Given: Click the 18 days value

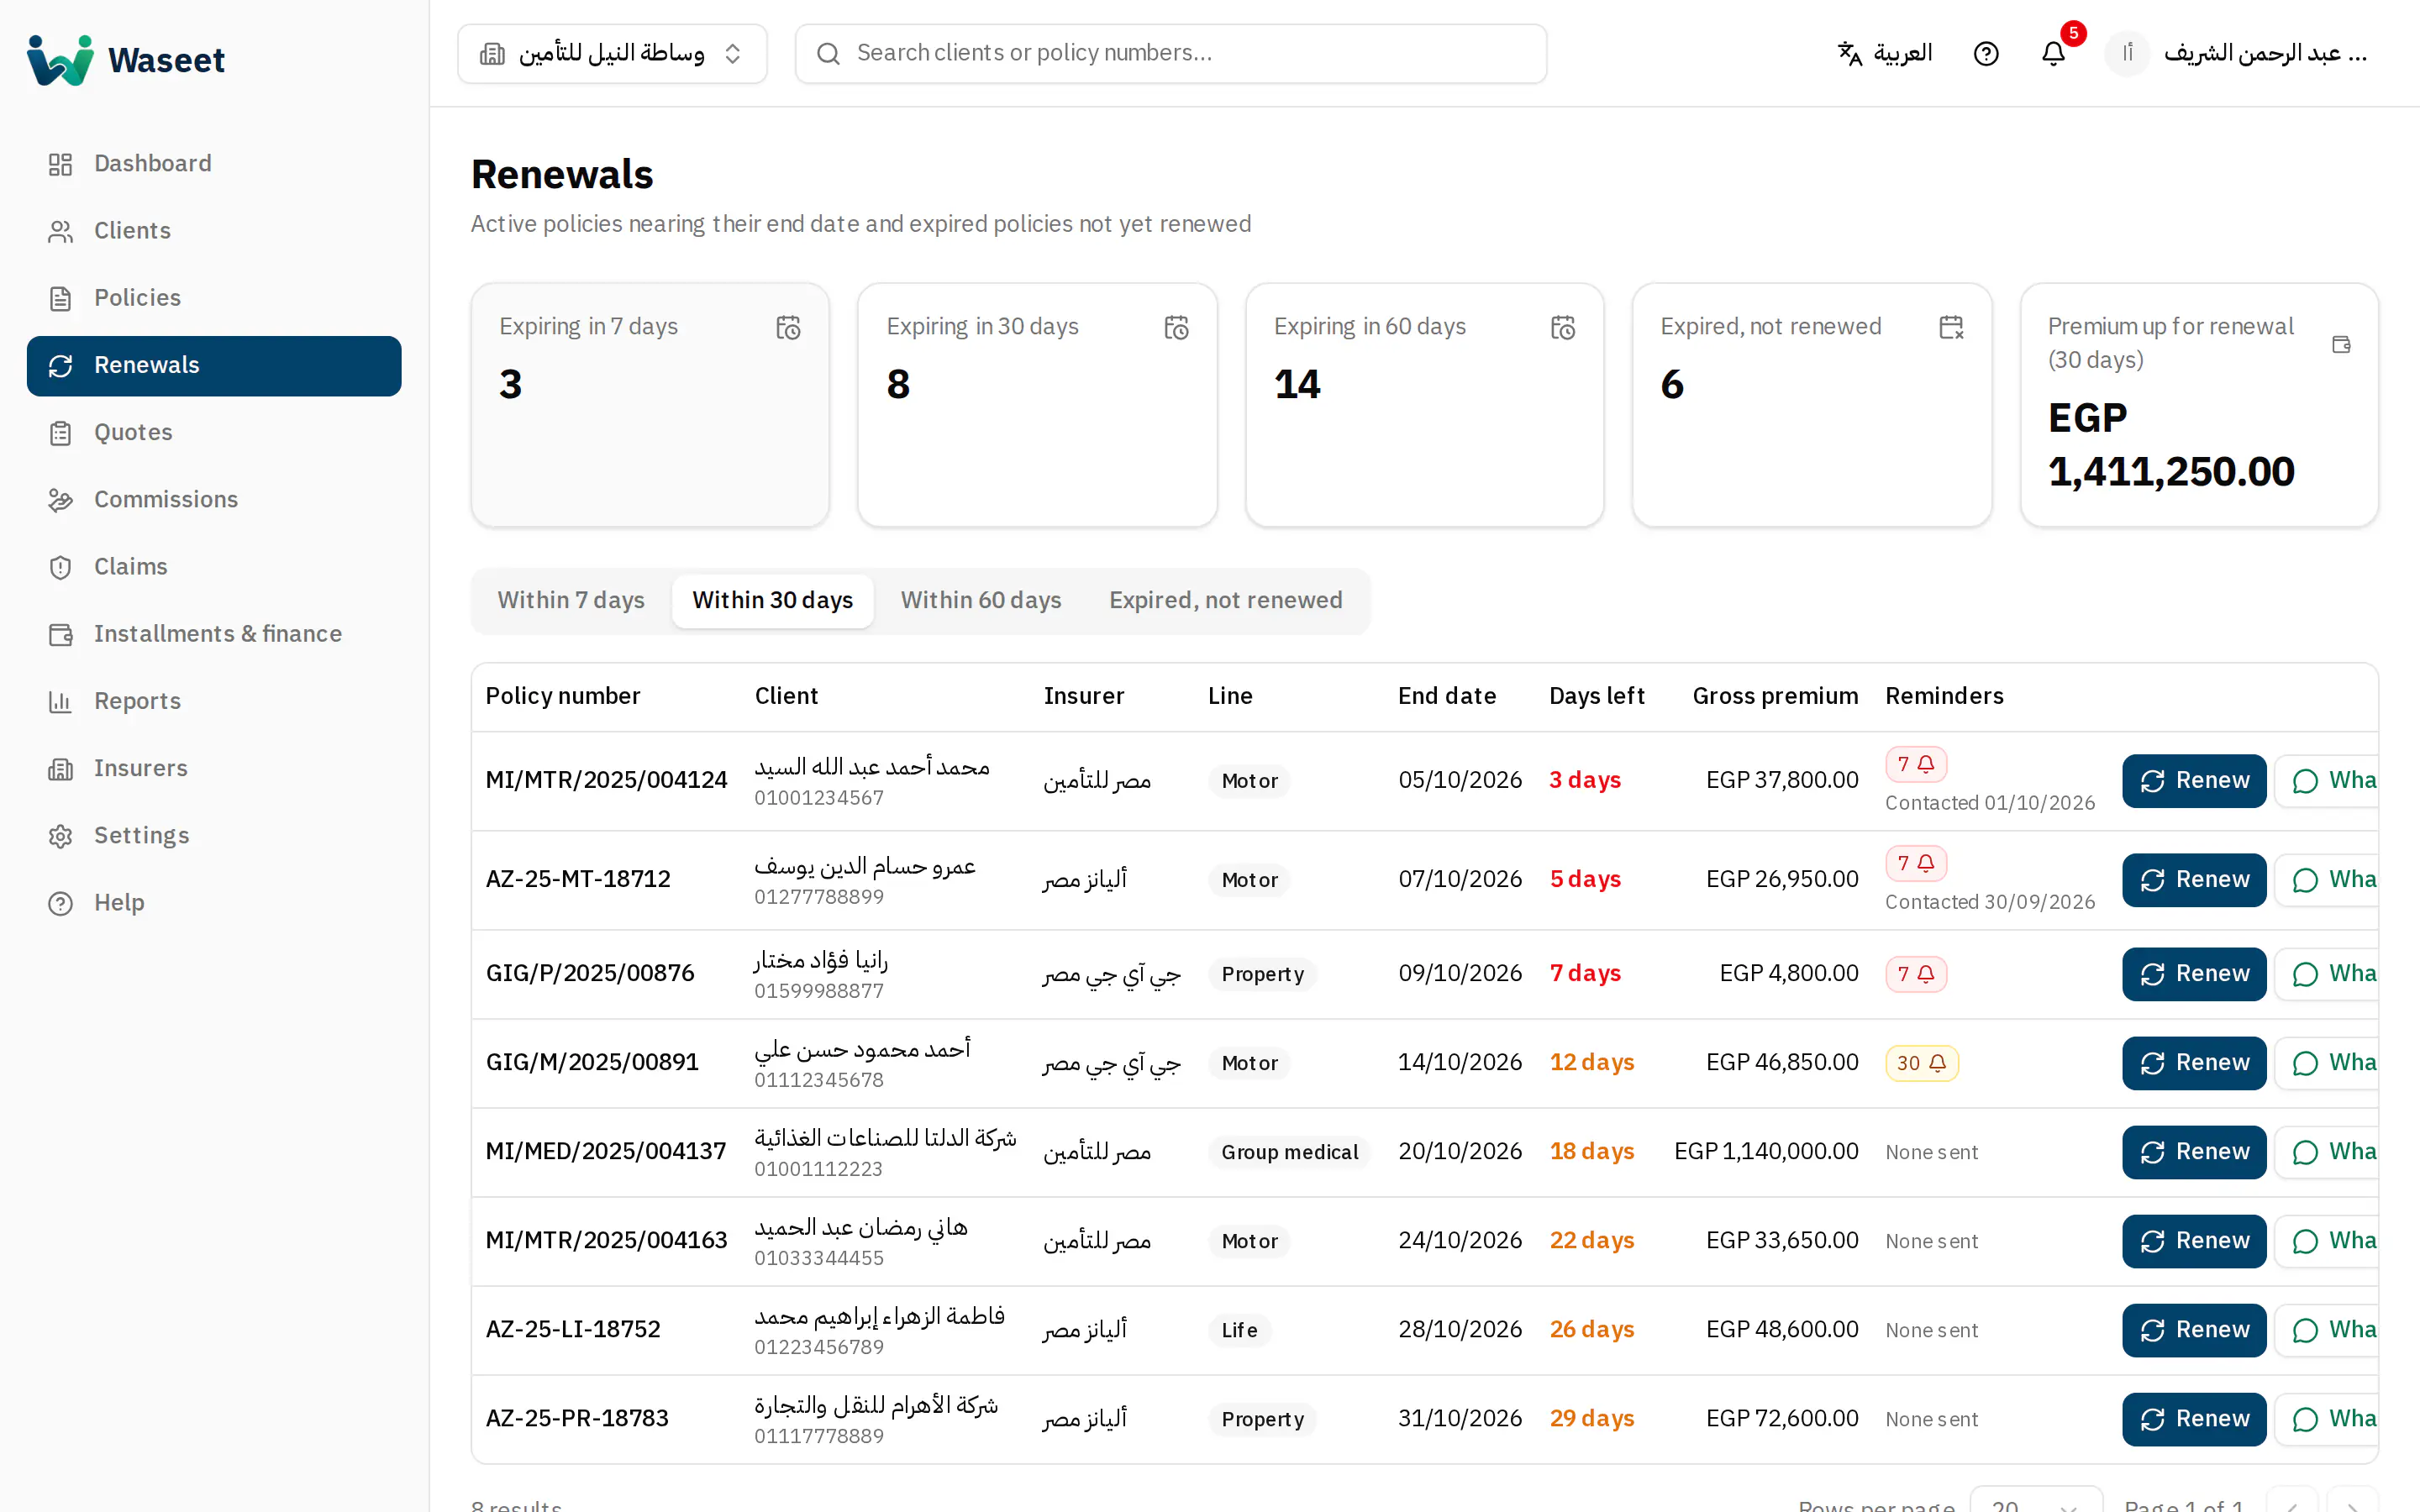Looking at the screenshot, I should pyautogui.click(x=1592, y=1152).
